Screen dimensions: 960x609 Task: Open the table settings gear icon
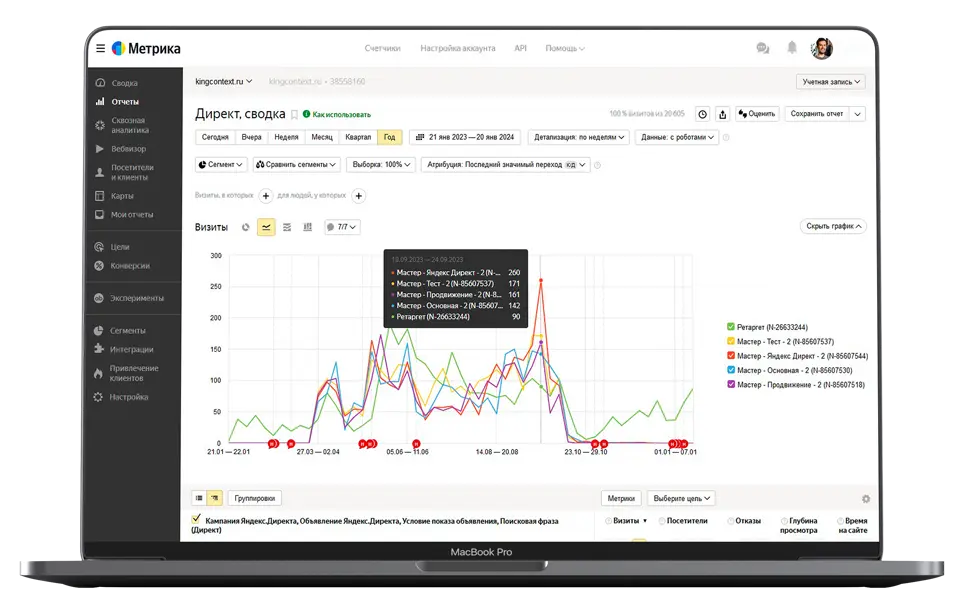[865, 499]
